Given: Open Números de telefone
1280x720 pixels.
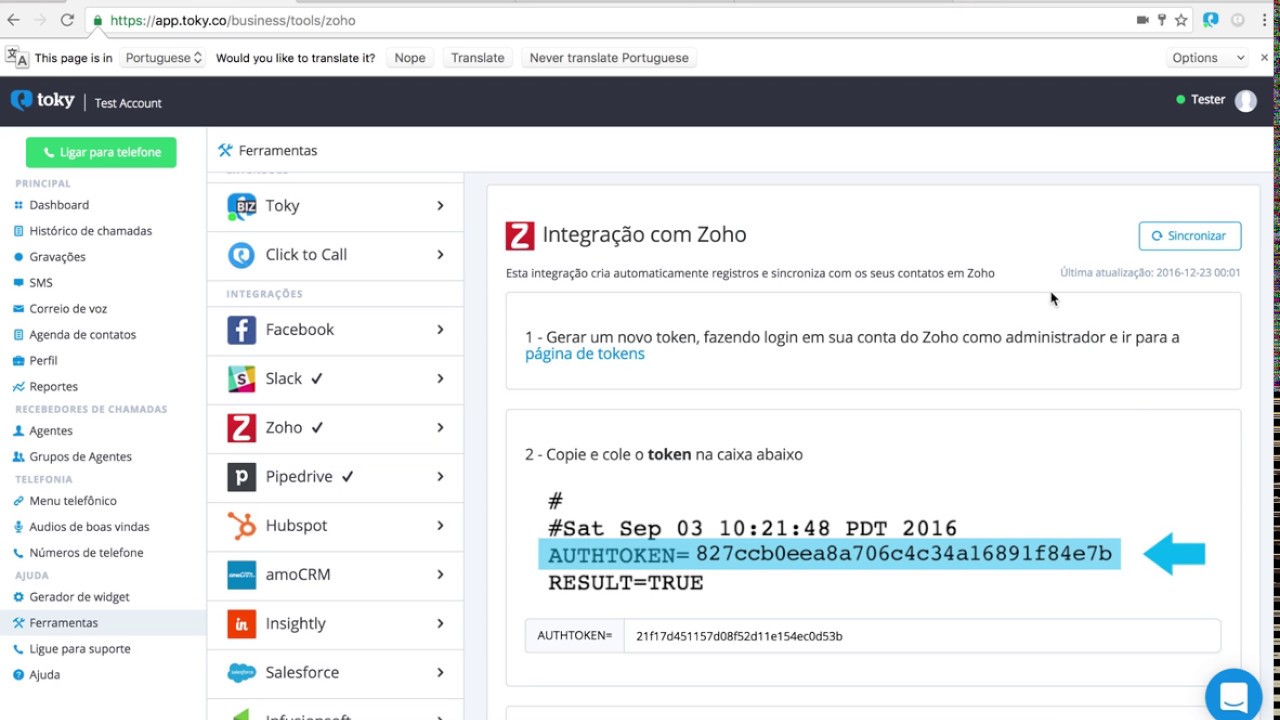Looking at the screenshot, I should (x=86, y=553).
